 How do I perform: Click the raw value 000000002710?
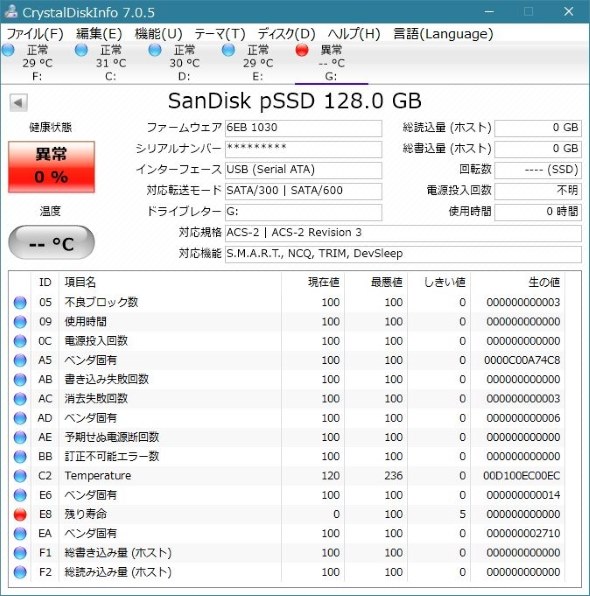click(x=523, y=534)
